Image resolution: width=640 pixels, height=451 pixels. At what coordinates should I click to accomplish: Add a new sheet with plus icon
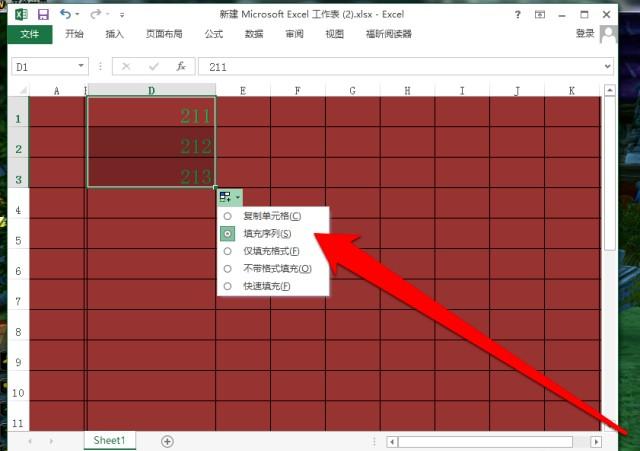(x=167, y=441)
